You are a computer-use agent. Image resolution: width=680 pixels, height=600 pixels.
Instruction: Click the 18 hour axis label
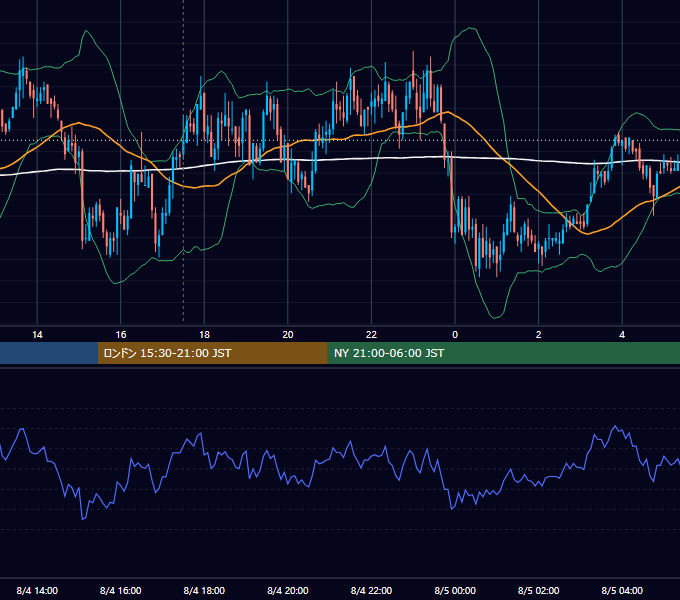tap(204, 335)
